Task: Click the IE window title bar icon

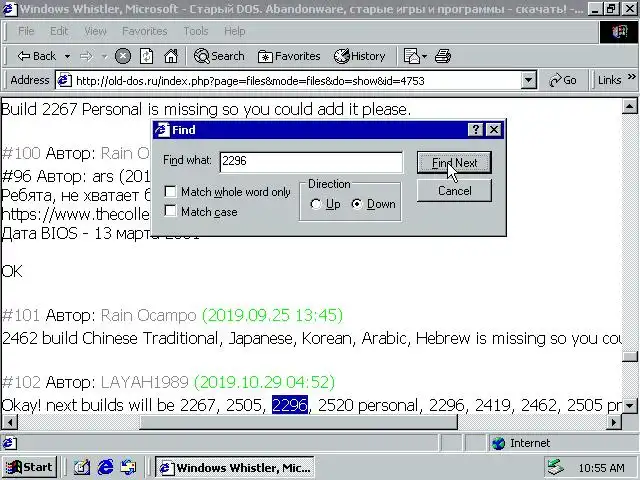Action: tap(10, 9)
